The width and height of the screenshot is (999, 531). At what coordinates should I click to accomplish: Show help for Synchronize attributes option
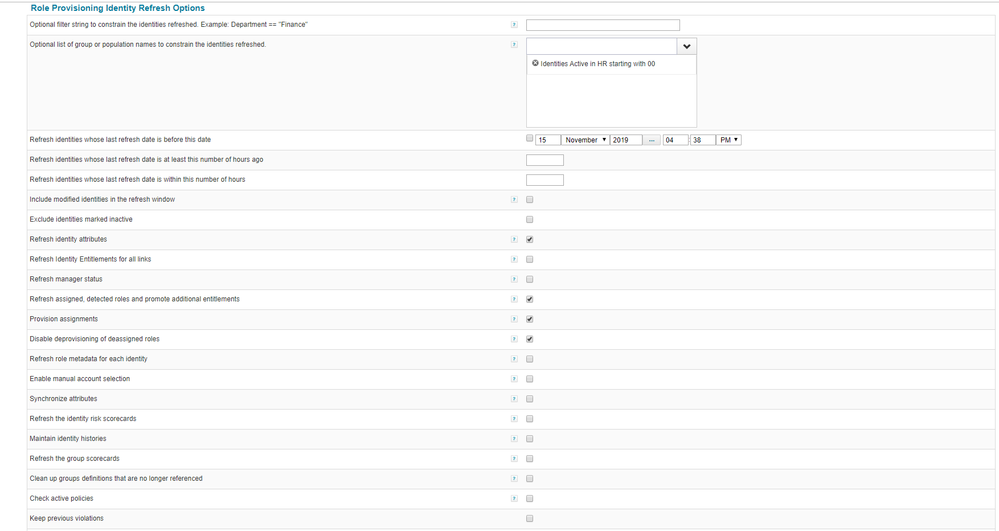pos(514,399)
